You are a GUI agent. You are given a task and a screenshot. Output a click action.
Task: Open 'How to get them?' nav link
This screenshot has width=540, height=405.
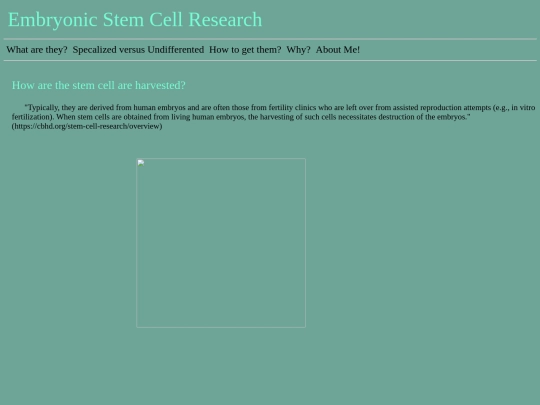(x=245, y=50)
